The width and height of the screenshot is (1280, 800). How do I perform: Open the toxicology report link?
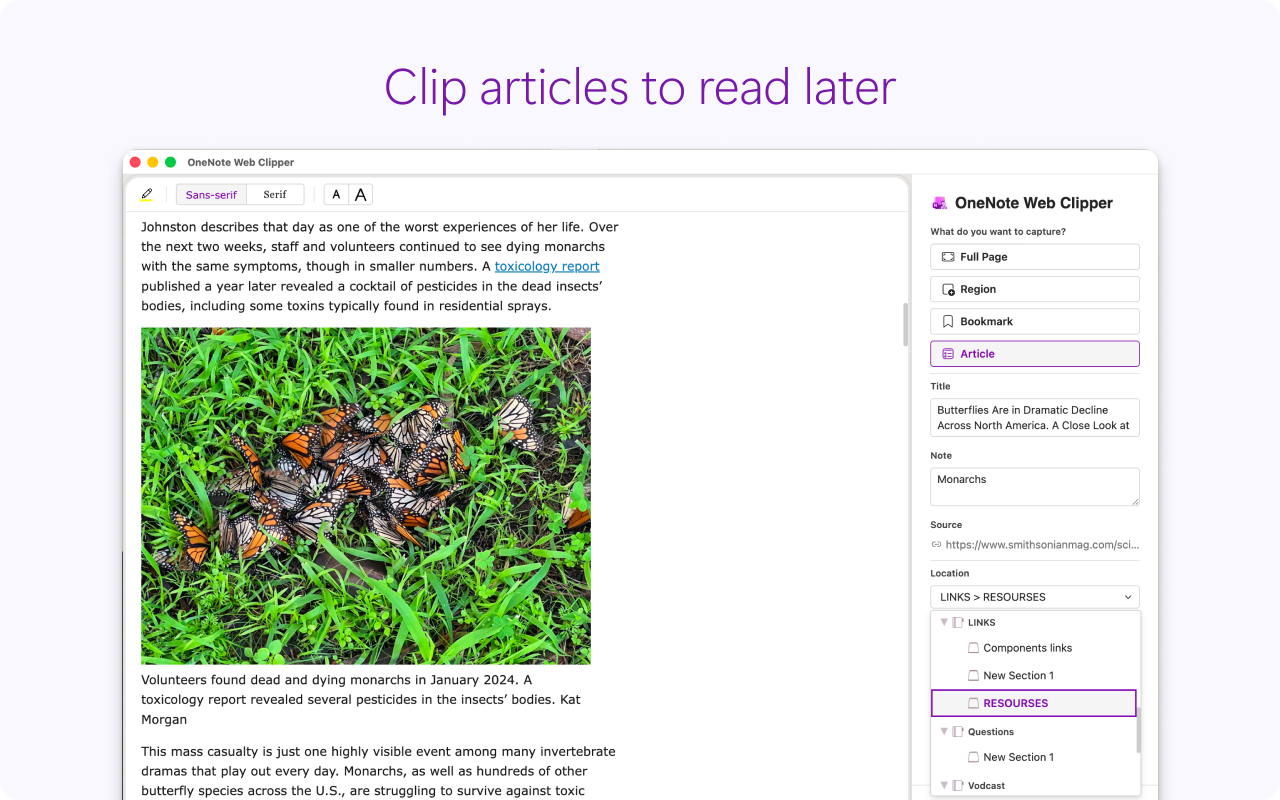pos(547,266)
